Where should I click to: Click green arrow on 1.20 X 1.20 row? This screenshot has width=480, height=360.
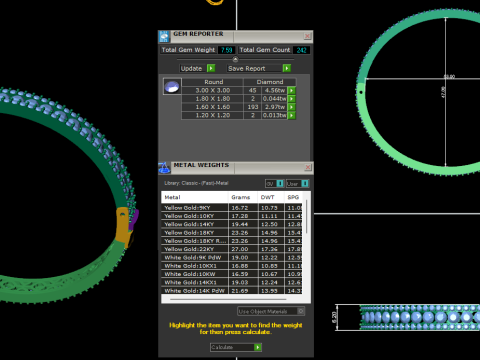pos(291,115)
